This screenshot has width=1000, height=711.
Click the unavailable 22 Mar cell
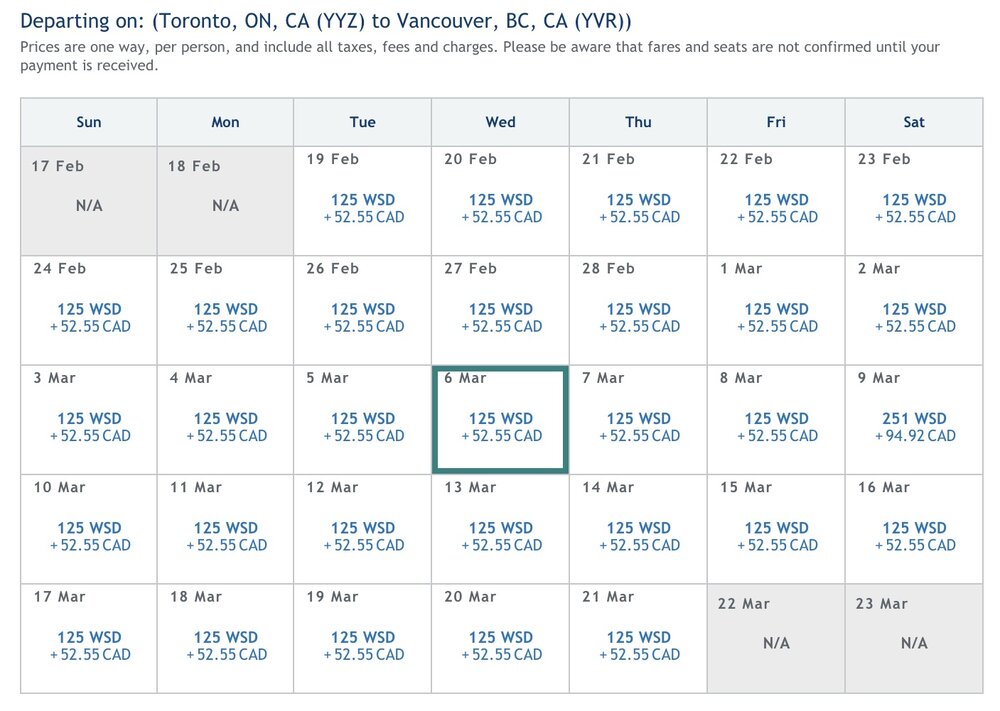pyautogui.click(x=776, y=638)
